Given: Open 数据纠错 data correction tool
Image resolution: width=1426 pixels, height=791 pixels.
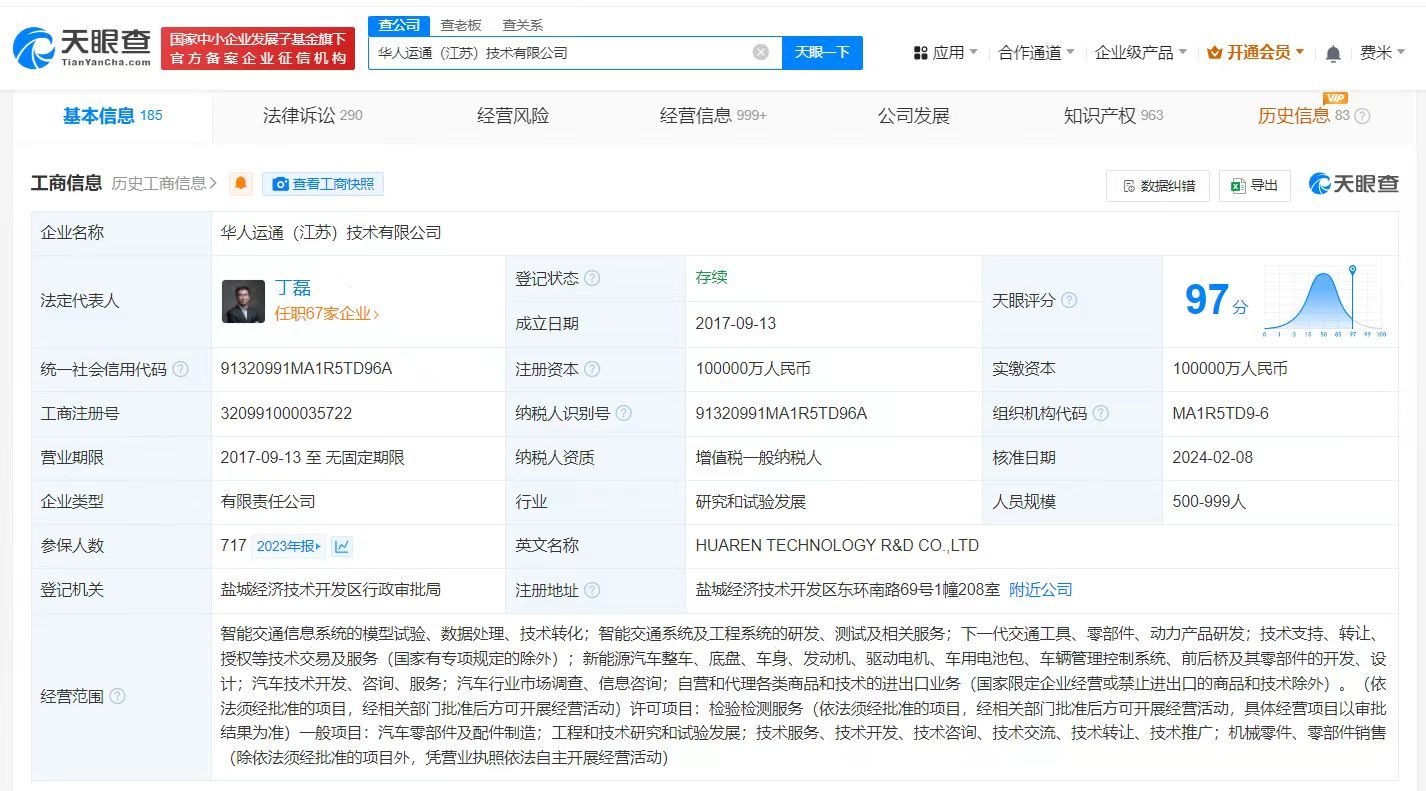Looking at the screenshot, I should [1157, 186].
